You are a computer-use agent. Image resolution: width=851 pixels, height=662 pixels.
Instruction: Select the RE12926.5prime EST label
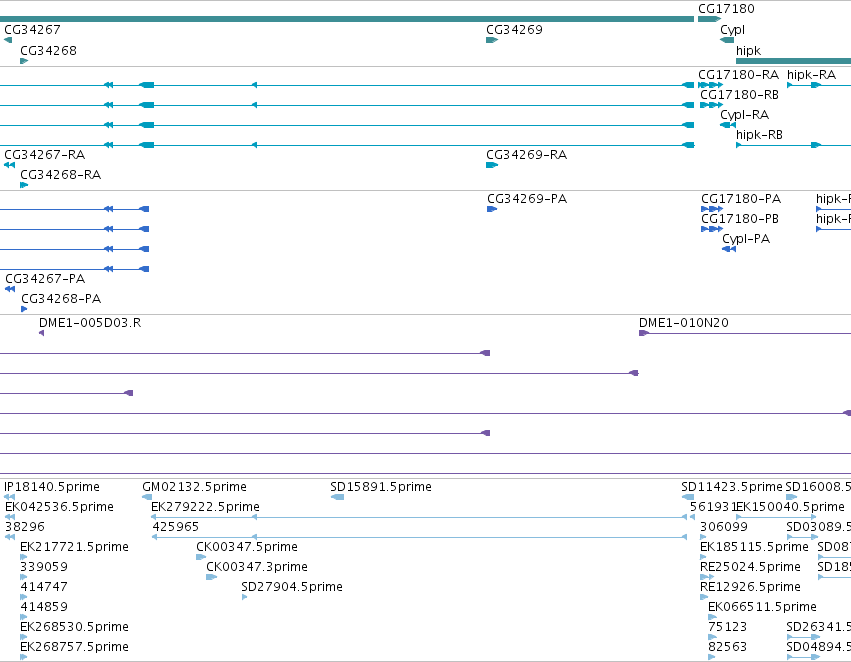(x=751, y=587)
